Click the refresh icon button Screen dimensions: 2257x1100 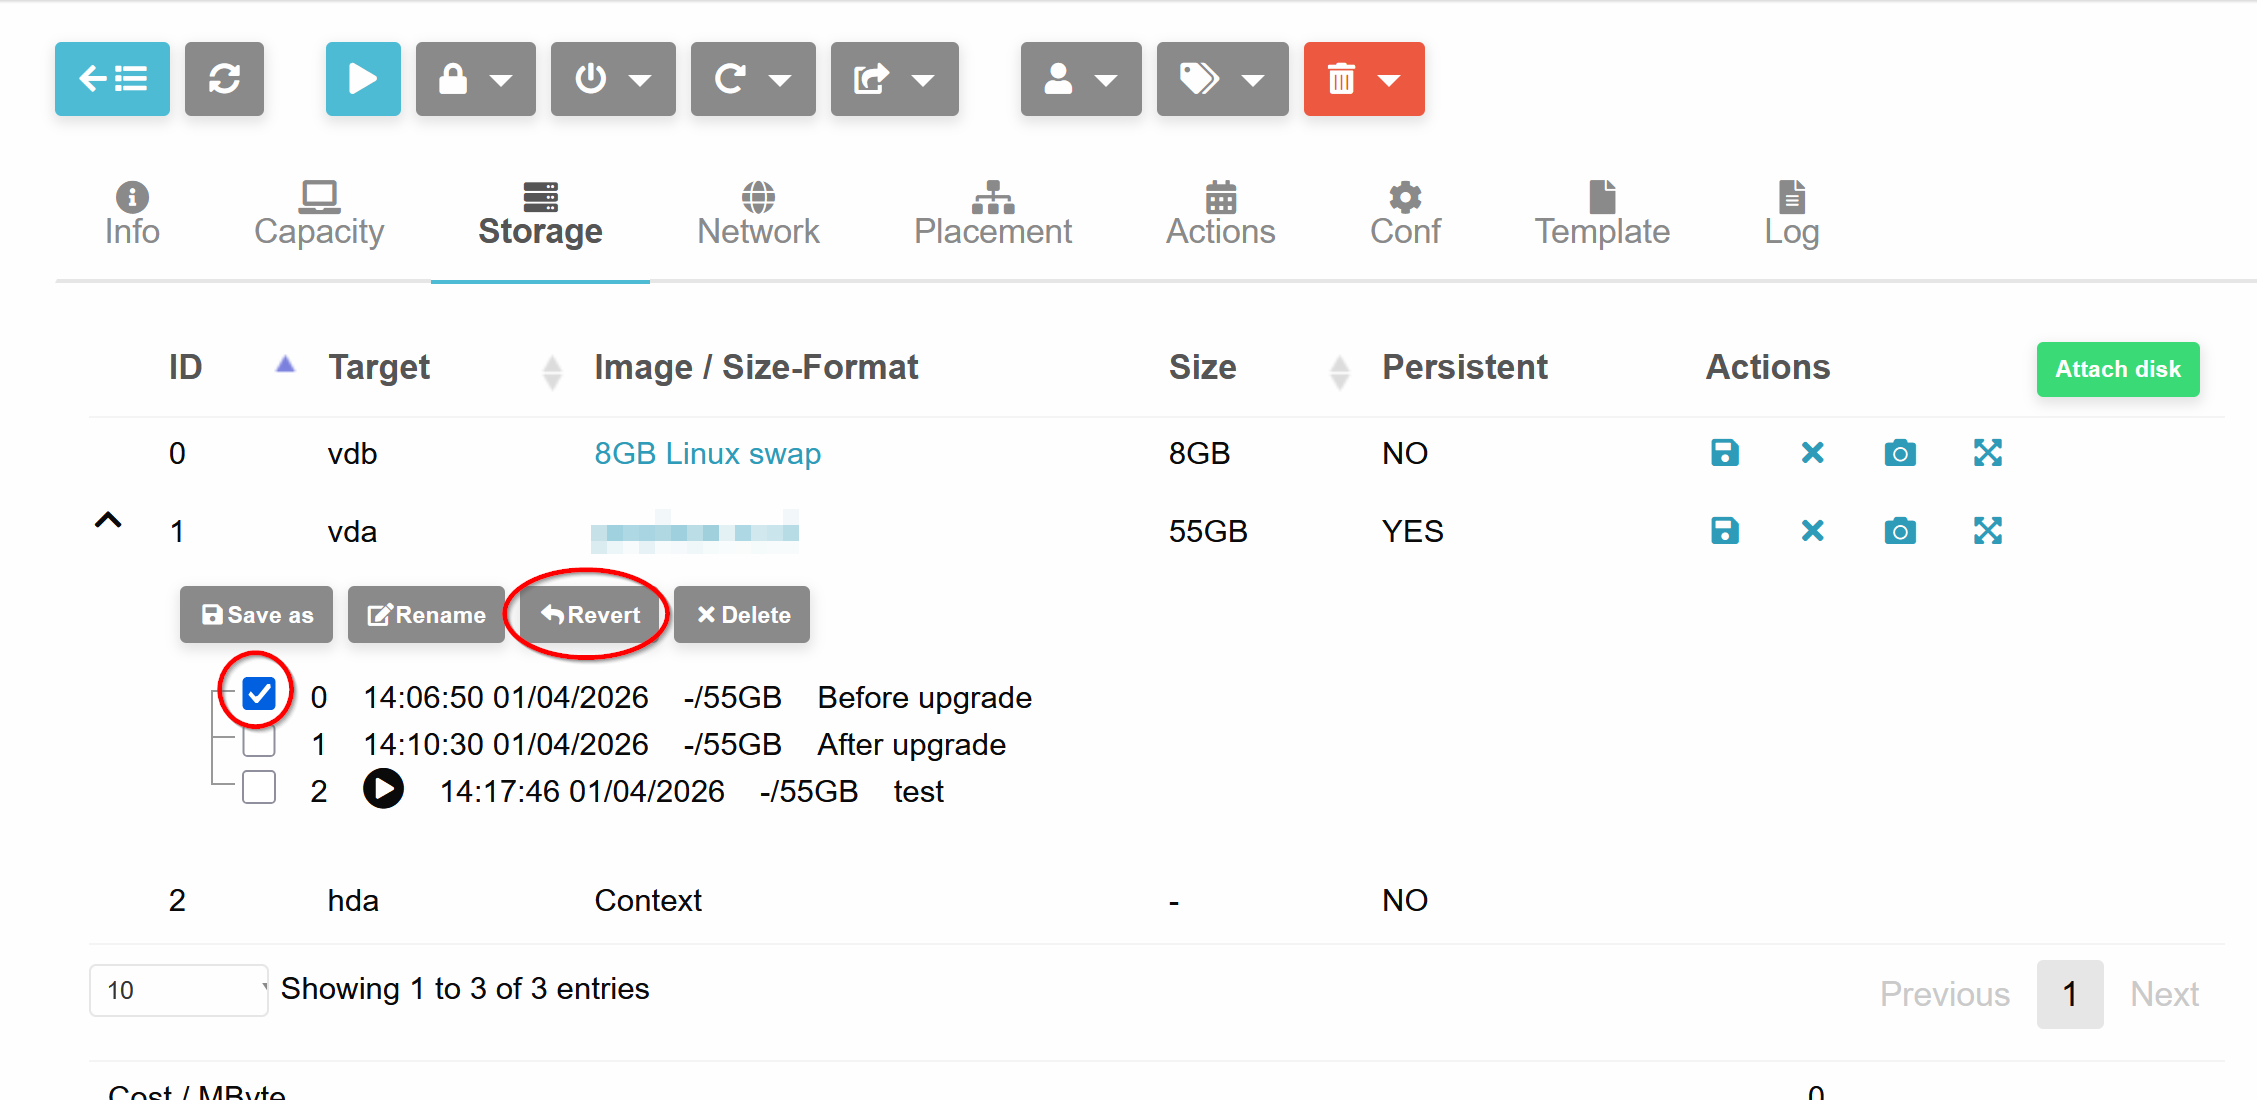(x=224, y=79)
